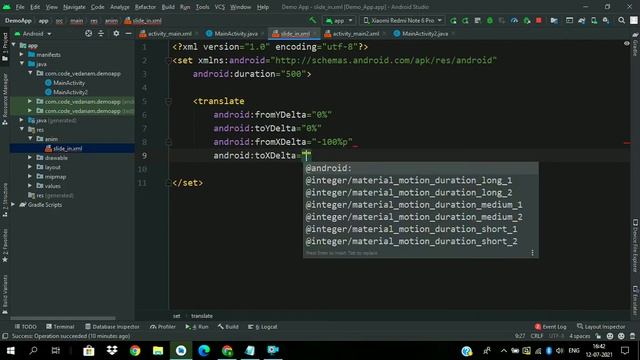Screen dimensions: 640x360
Task: Click the Profile app gauge icon
Action: point(514,20)
